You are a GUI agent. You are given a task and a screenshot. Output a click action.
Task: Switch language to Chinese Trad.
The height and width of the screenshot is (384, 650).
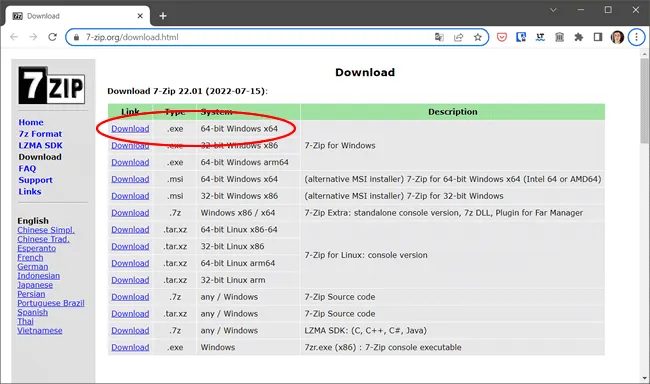[43, 239]
